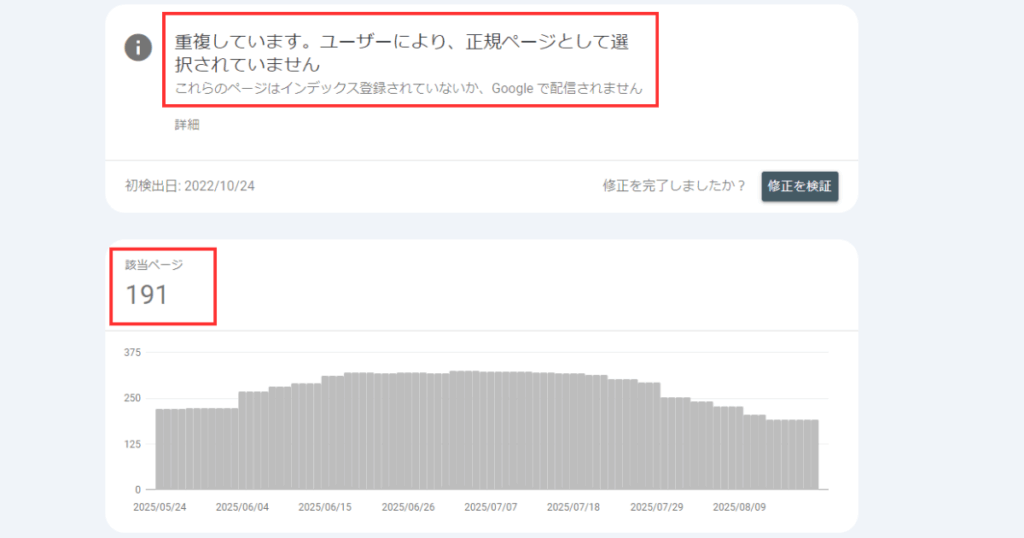Click the 2025/07/07 date on chart axis
Screen dimensions: 1024x538
click(491, 507)
